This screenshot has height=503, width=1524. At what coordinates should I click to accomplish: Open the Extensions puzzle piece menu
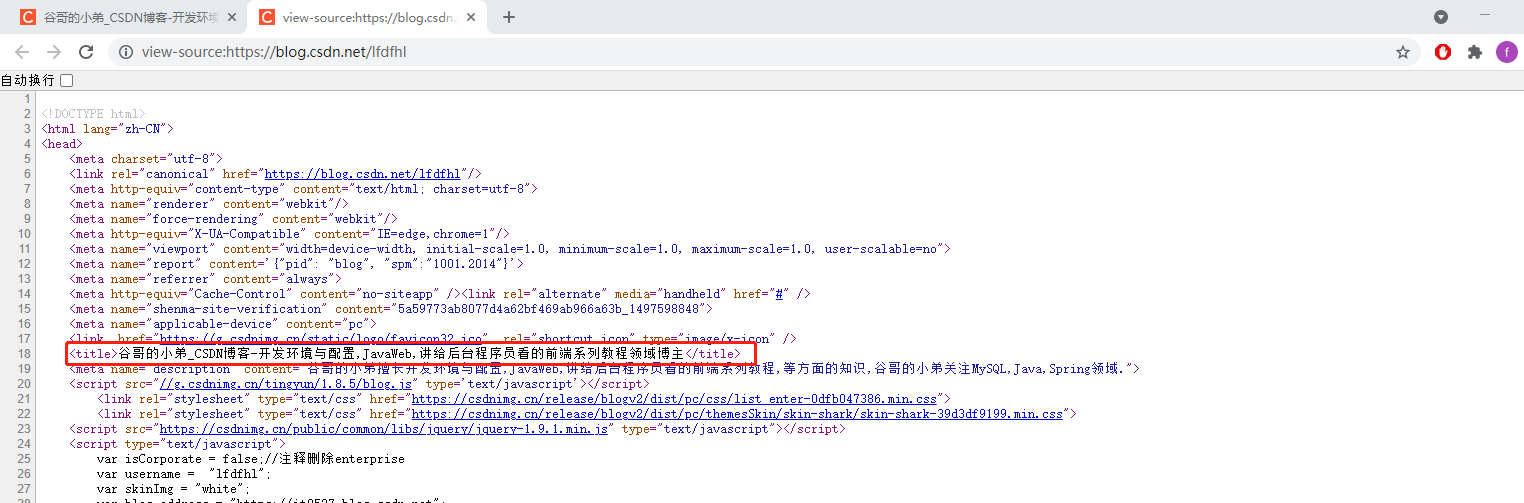(x=1474, y=52)
